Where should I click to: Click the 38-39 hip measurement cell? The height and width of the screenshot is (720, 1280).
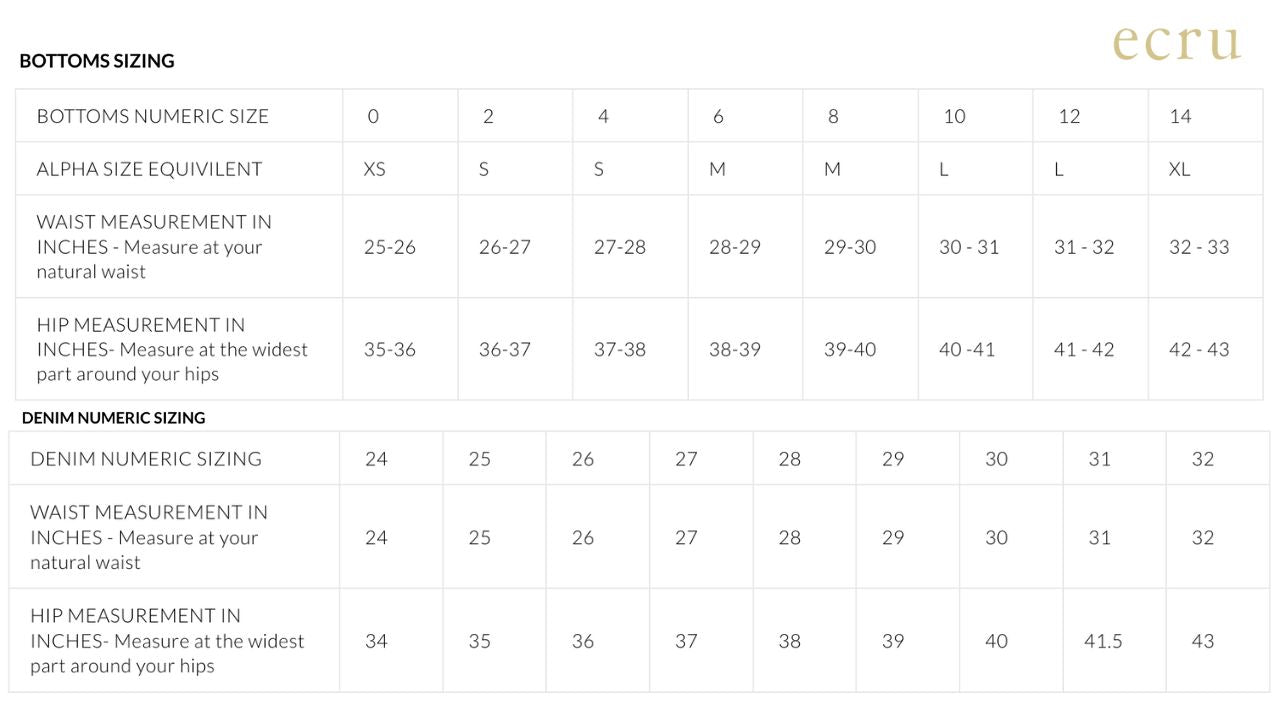pyautogui.click(x=735, y=349)
